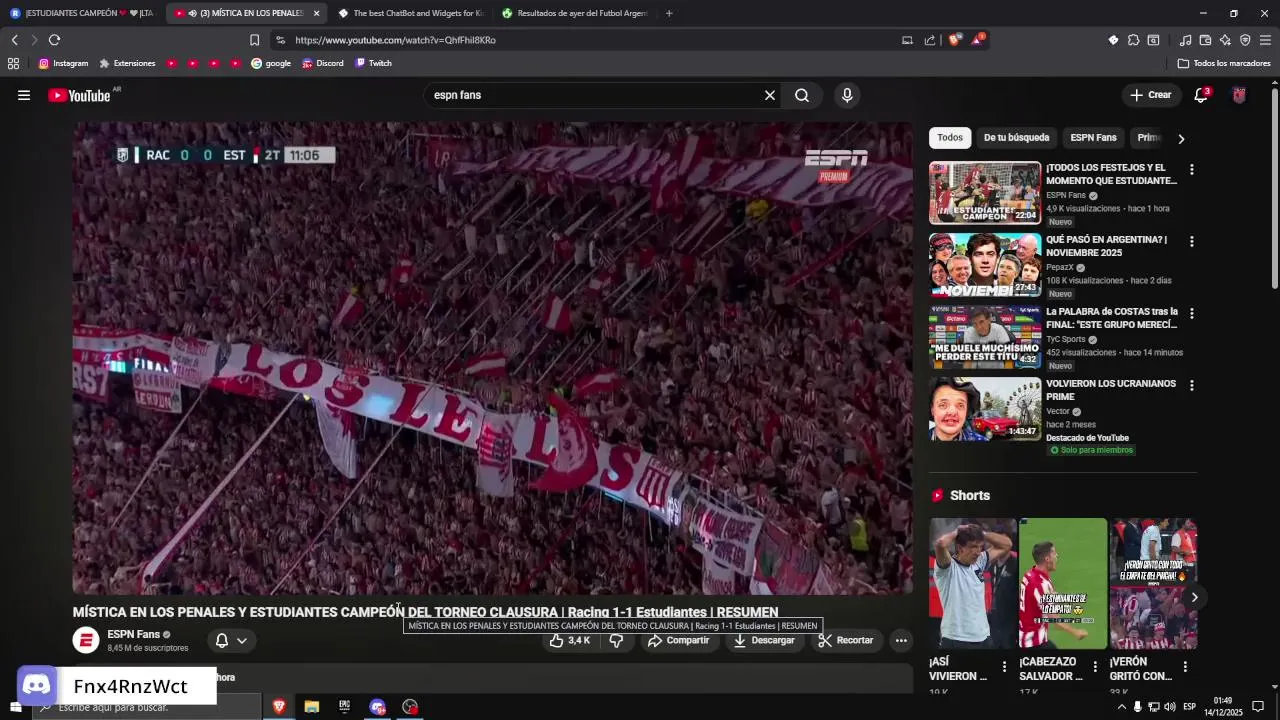1280x720 pixels.
Task: Switch to 'Resultados de ayer del Futbol' tab
Action: [575, 13]
